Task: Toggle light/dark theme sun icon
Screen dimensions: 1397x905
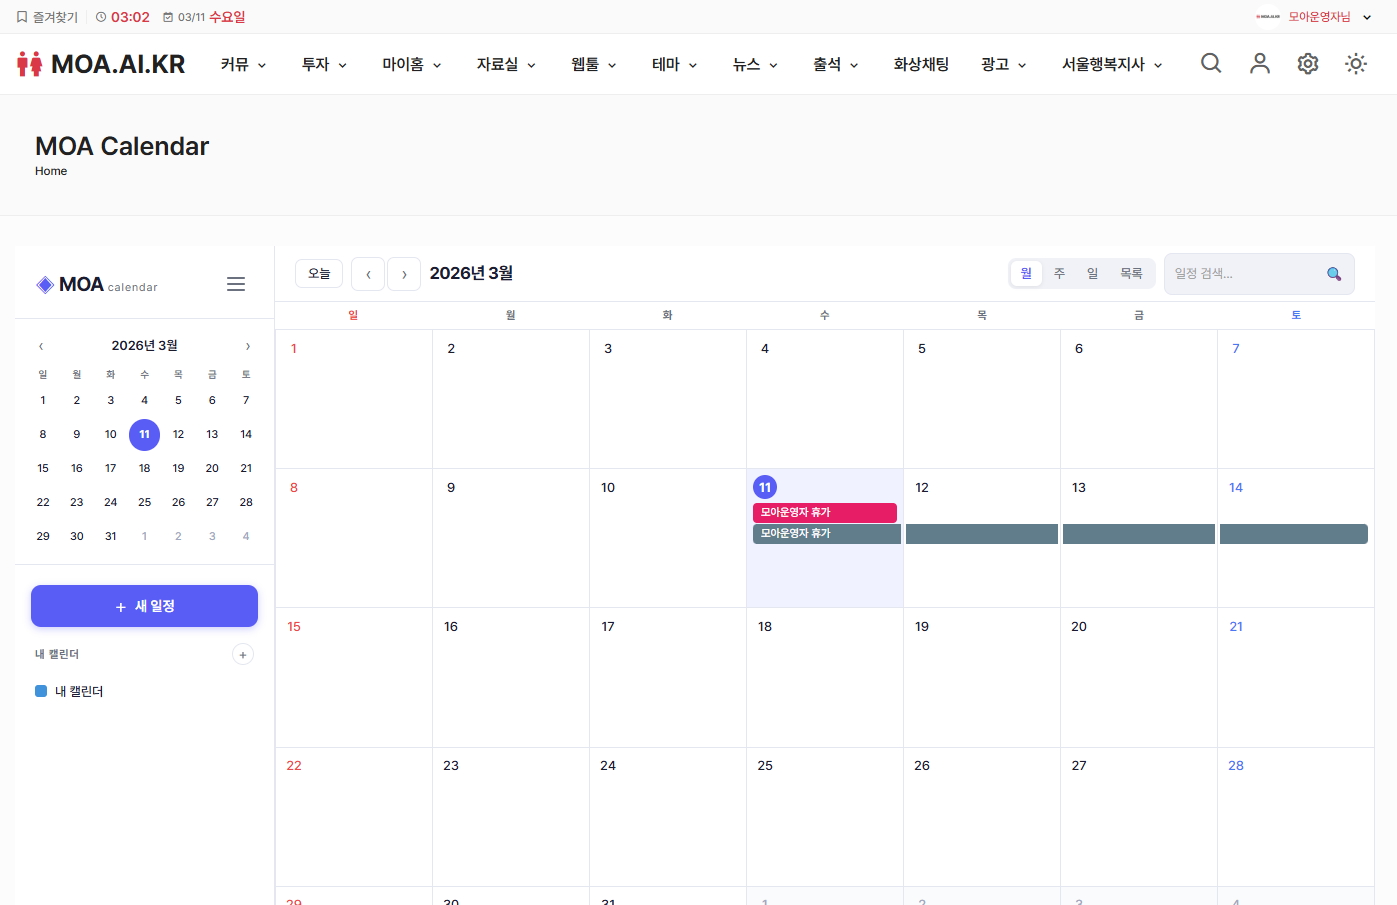Action: pyautogui.click(x=1356, y=64)
